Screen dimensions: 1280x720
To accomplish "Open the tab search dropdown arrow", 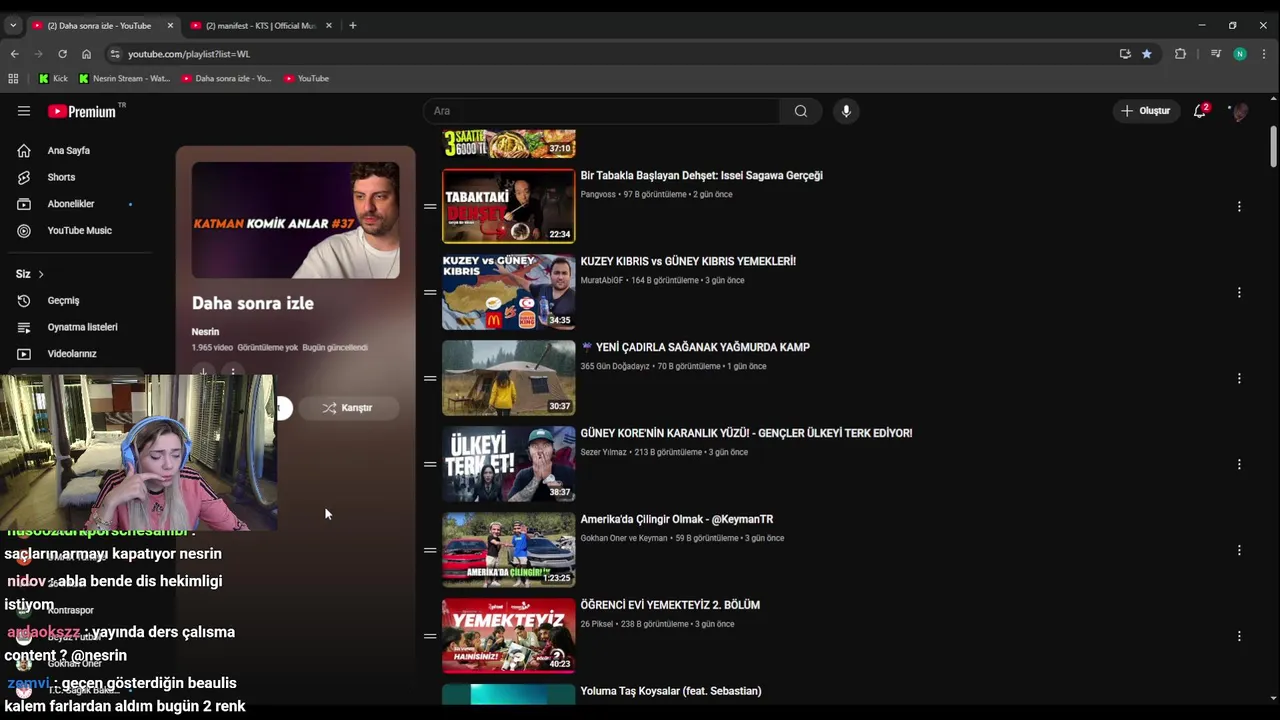I will point(13,25).
